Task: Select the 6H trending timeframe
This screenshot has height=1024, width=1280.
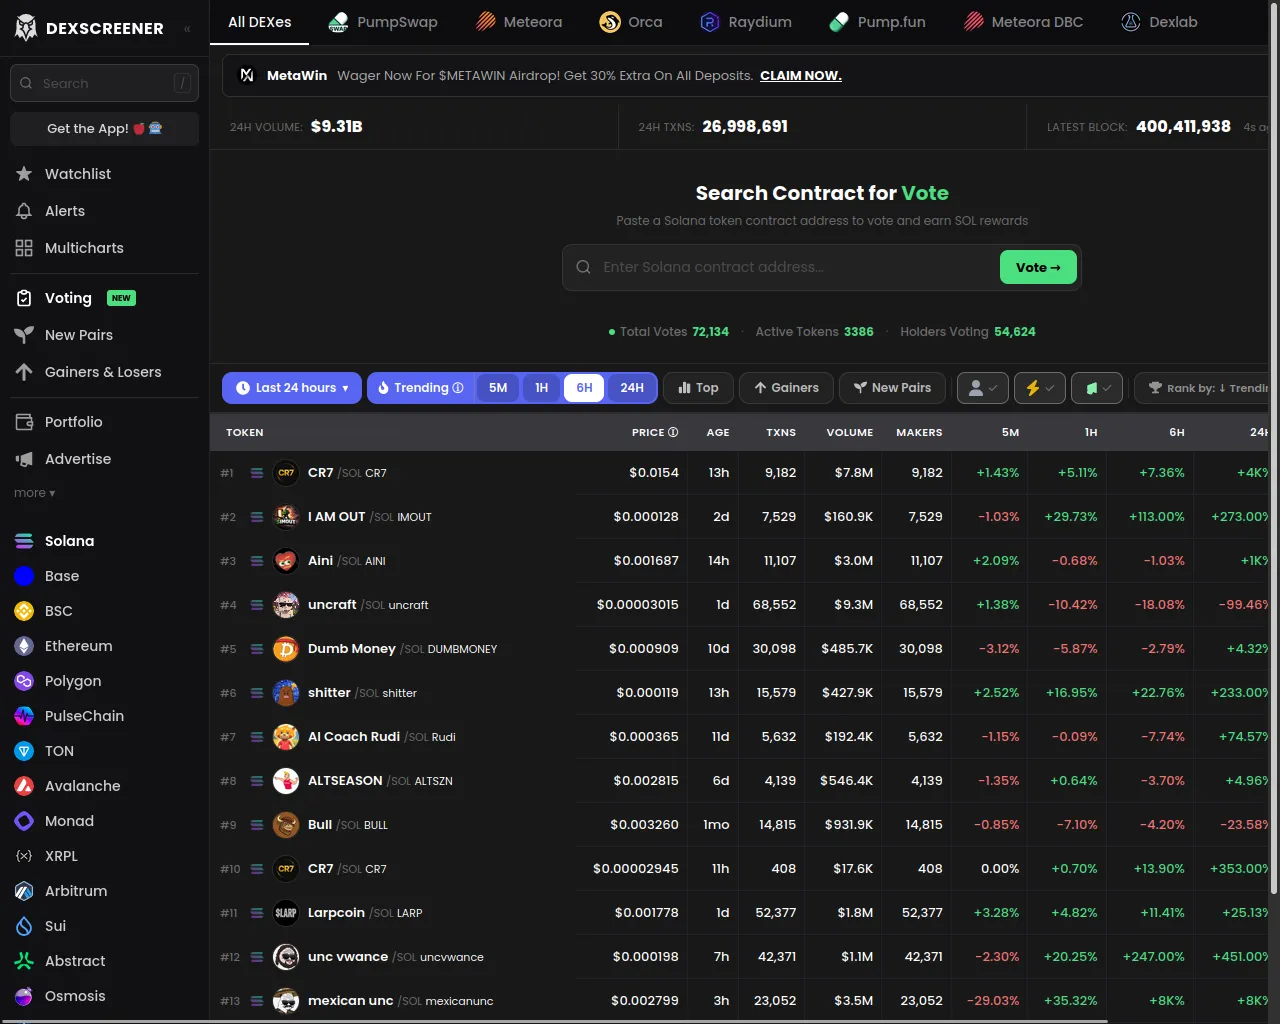Action: point(584,388)
